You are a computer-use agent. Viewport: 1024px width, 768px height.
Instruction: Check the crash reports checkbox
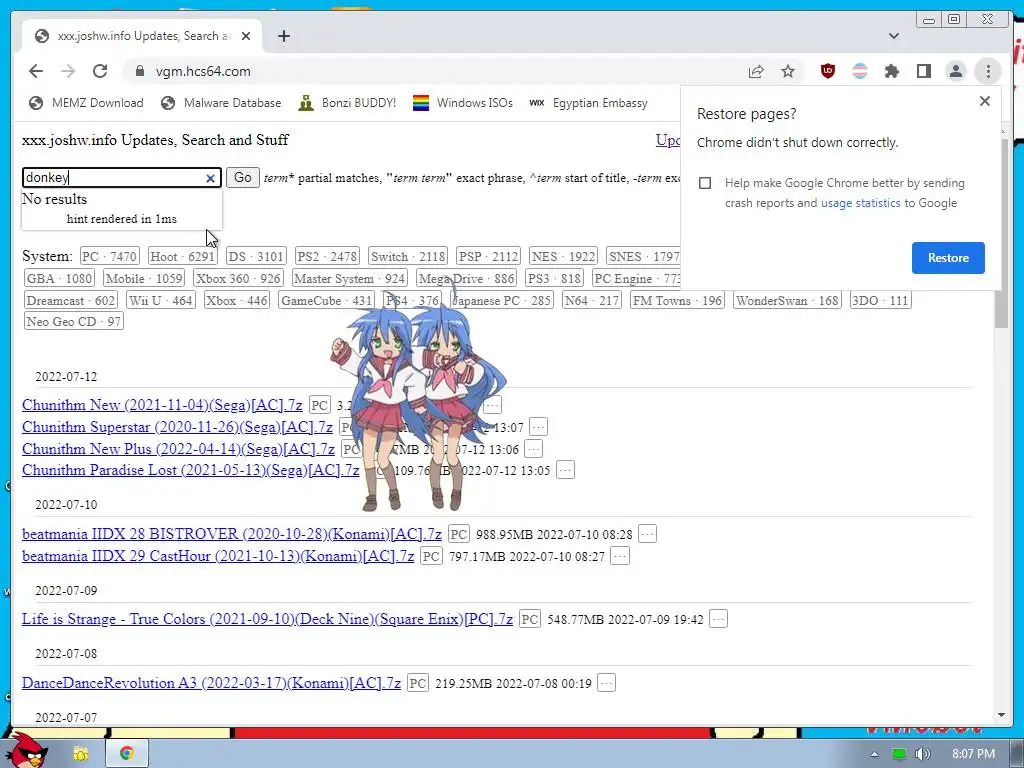click(705, 183)
